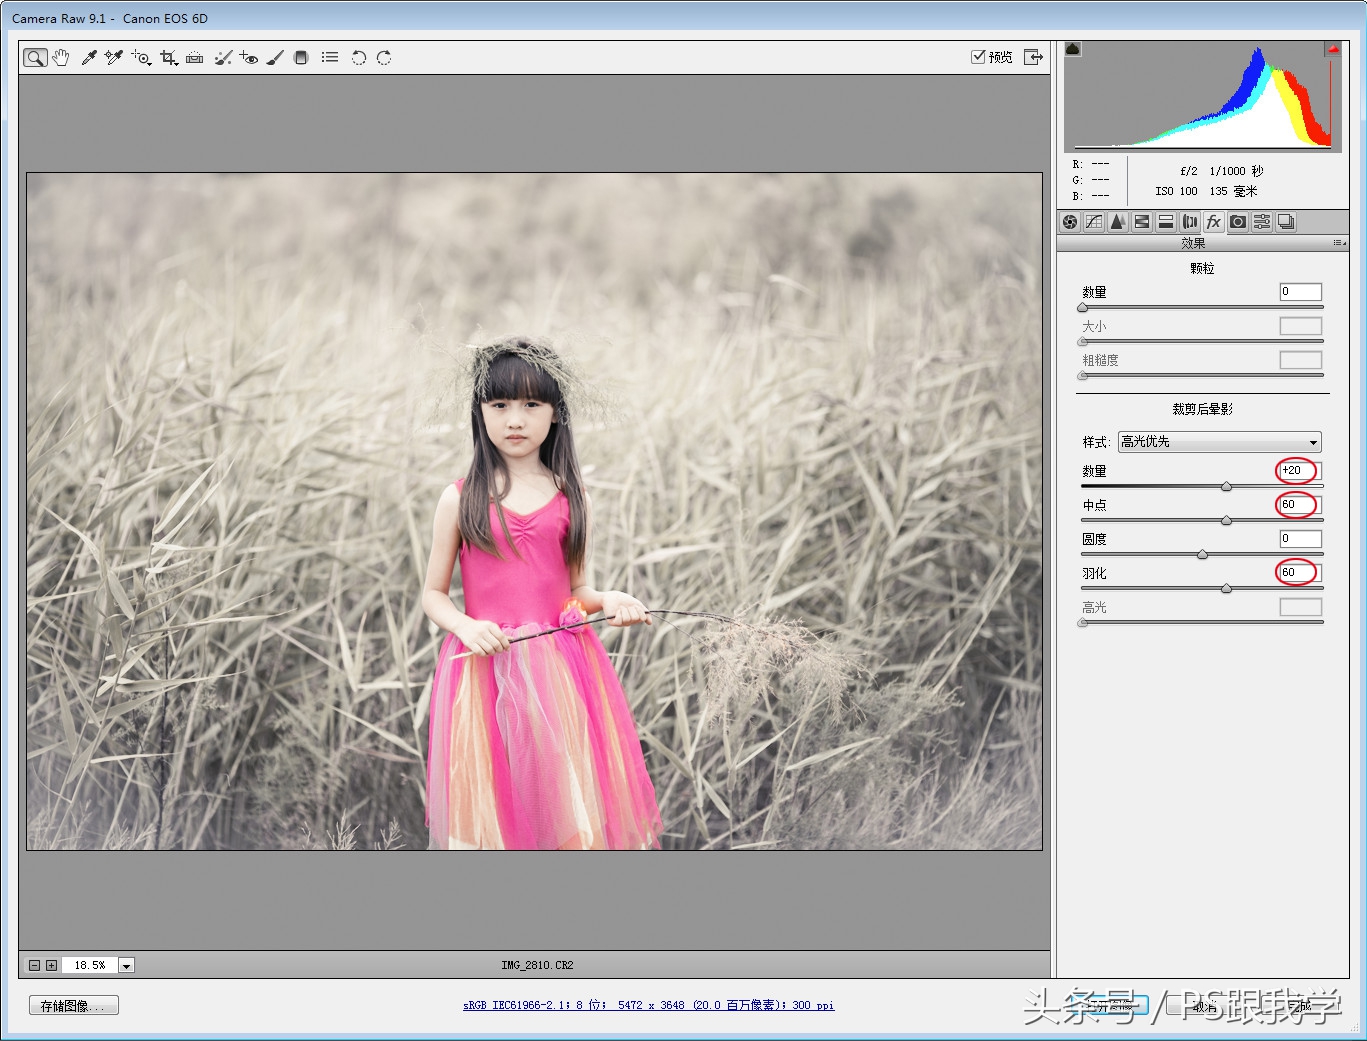Click the Graduated Filter tool

(x=301, y=58)
